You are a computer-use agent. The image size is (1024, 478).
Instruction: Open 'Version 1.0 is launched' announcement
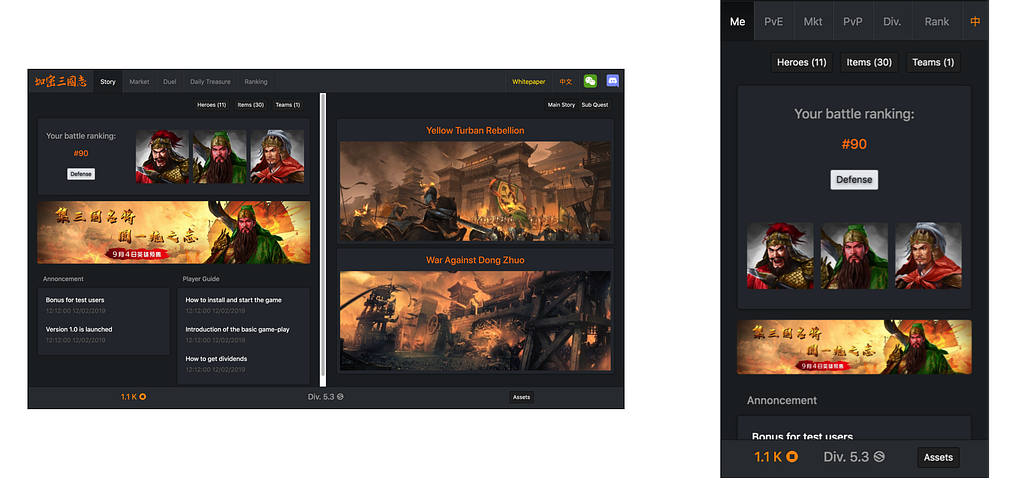pyautogui.click(x=79, y=330)
